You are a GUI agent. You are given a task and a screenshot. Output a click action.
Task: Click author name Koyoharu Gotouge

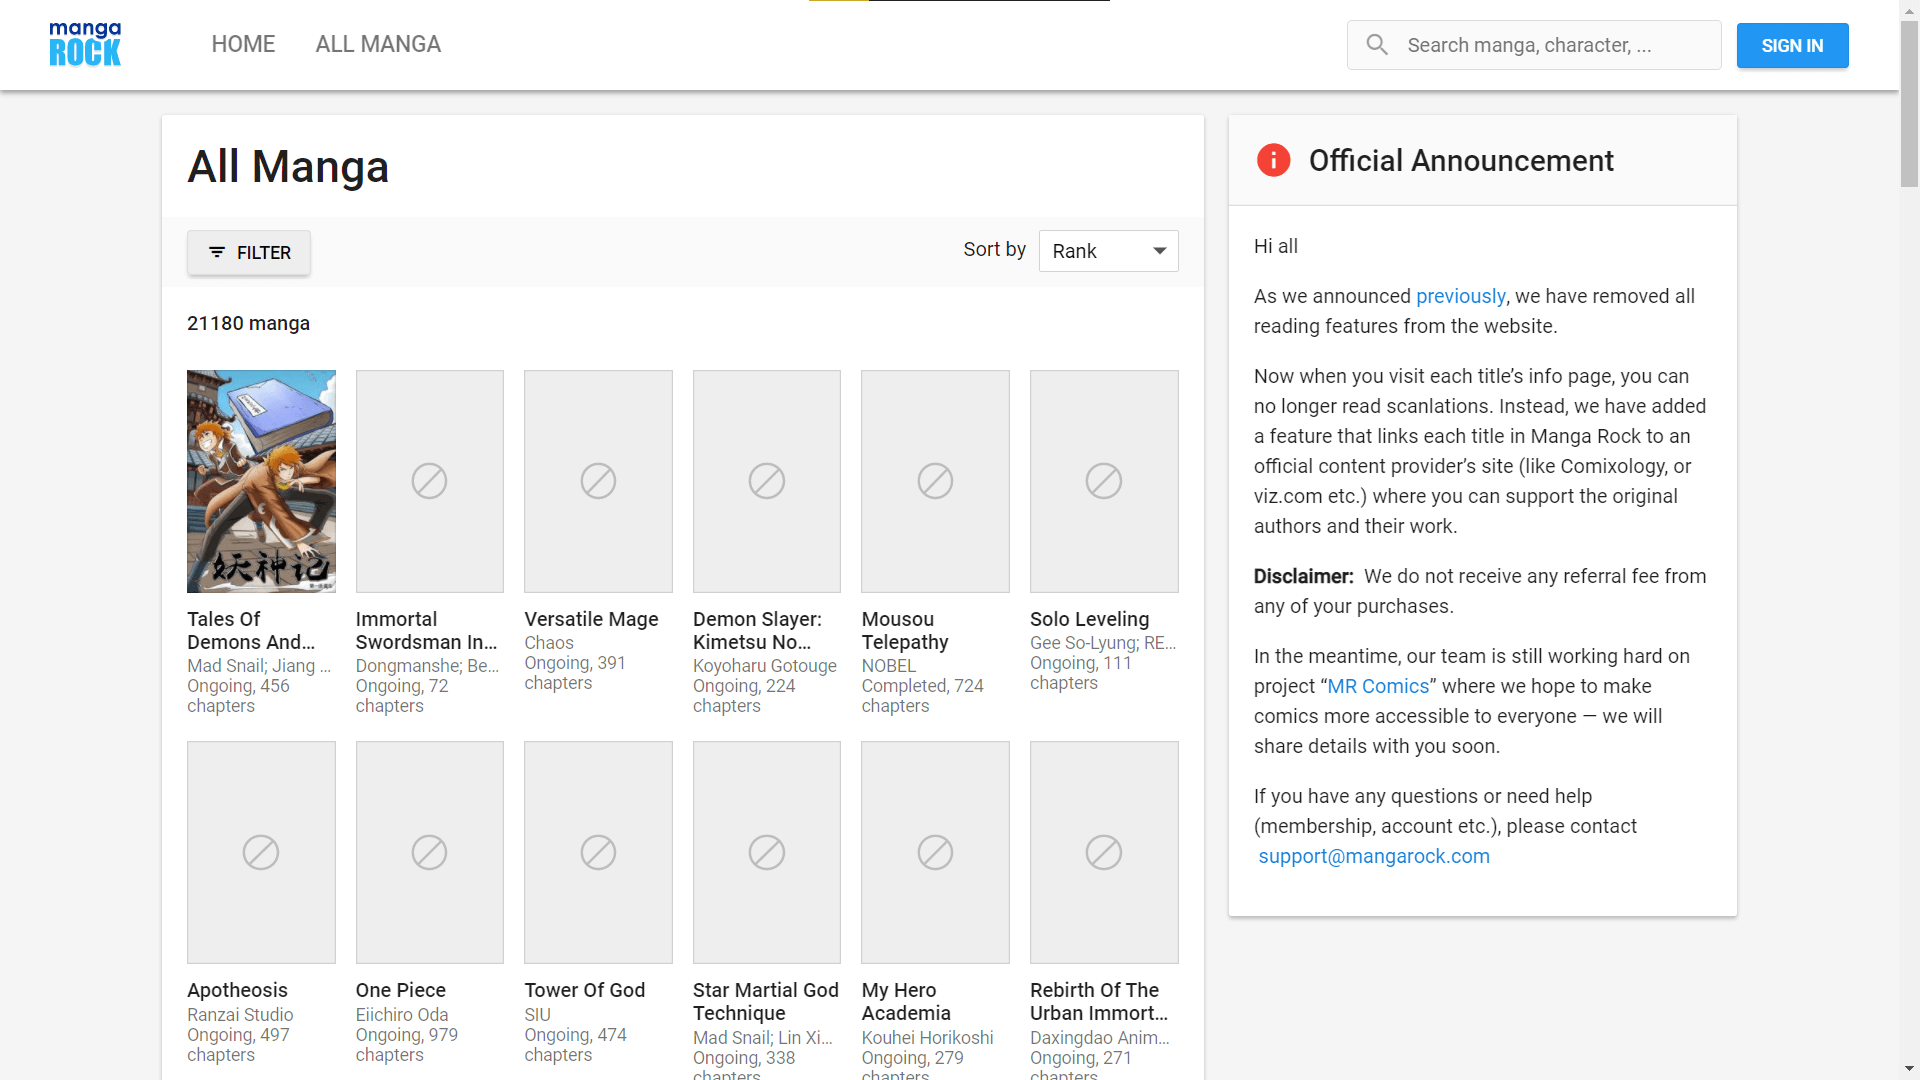click(765, 666)
